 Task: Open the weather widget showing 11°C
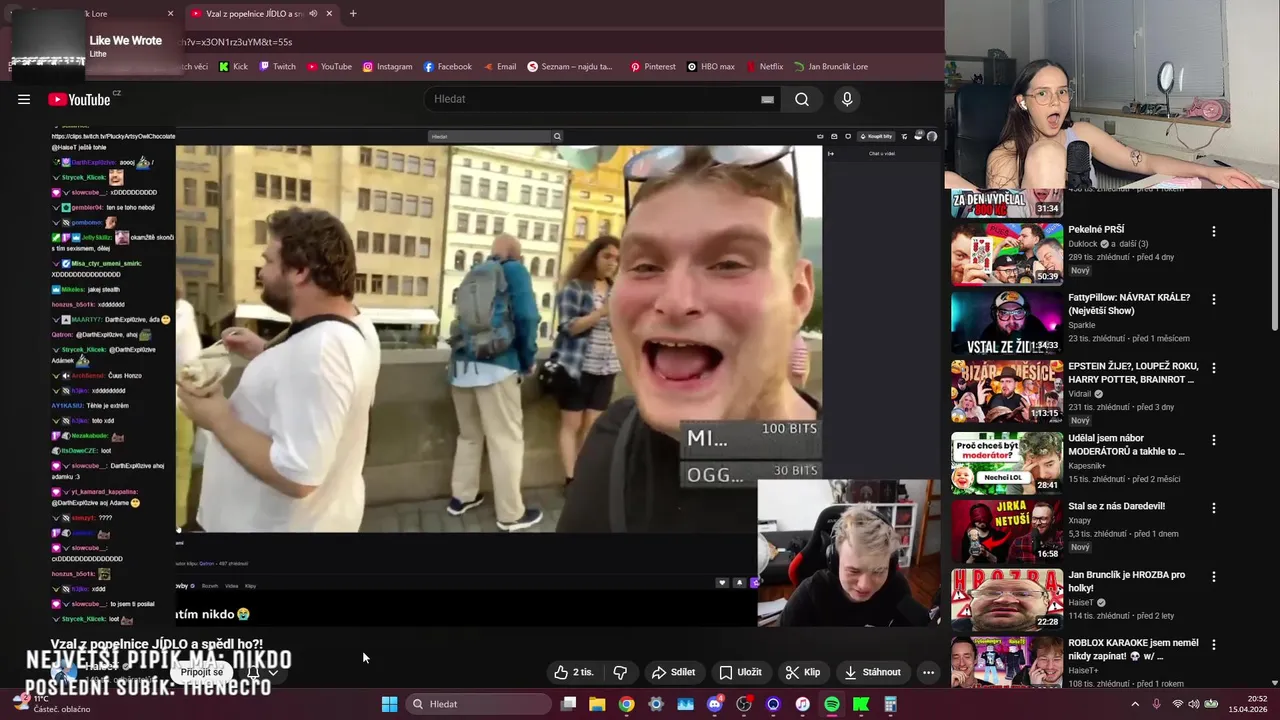[x=52, y=704]
